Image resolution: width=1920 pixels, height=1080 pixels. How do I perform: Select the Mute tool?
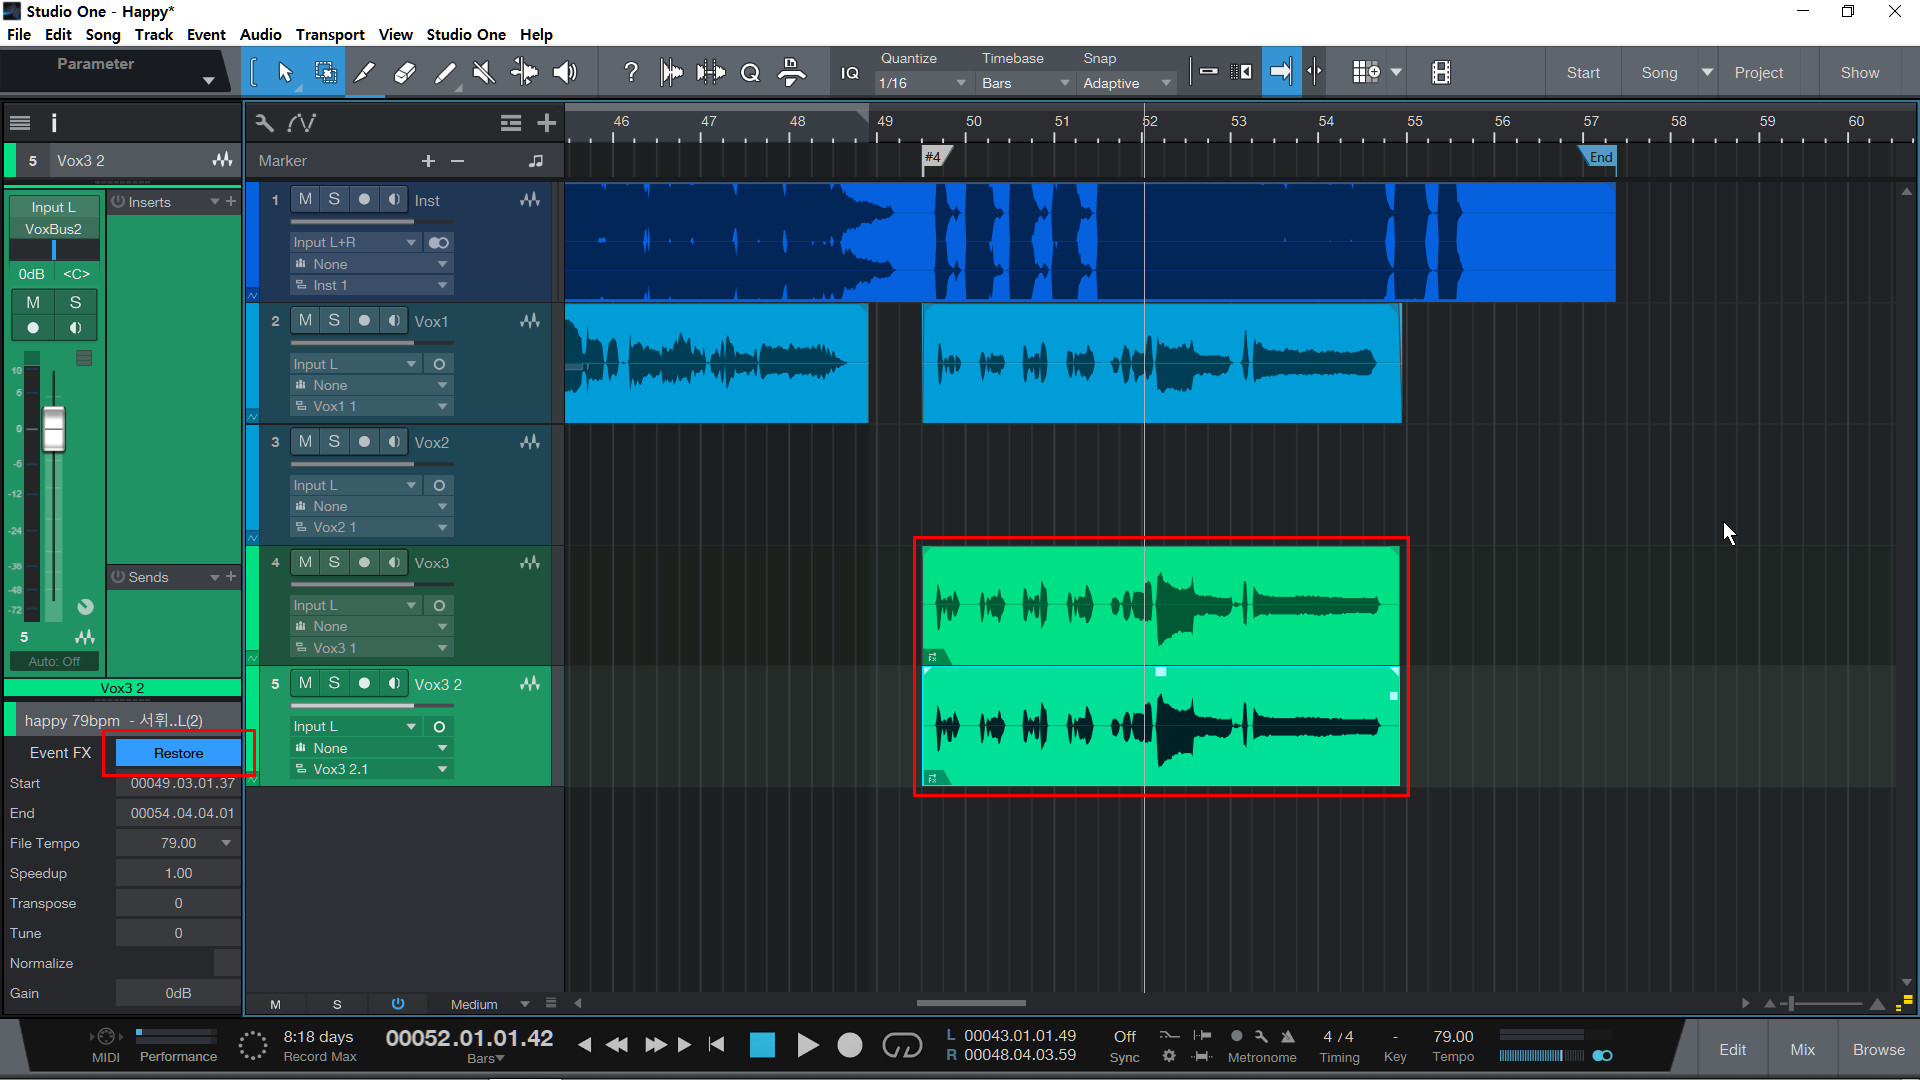click(x=484, y=72)
